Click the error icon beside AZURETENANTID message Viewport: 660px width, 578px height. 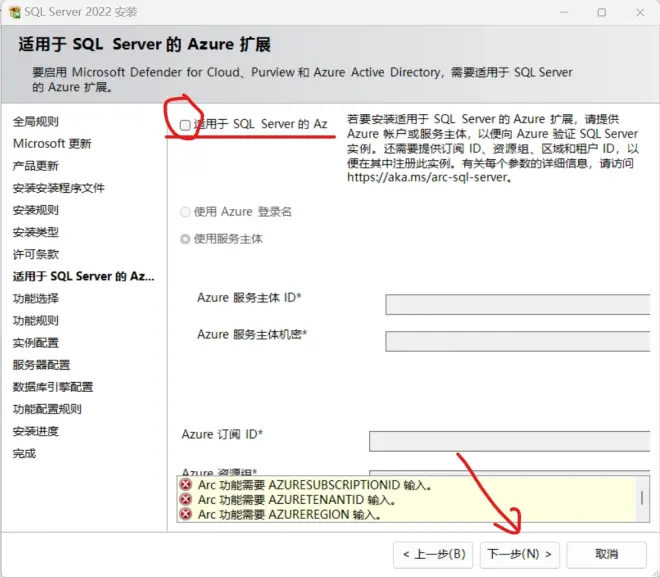tap(186, 499)
